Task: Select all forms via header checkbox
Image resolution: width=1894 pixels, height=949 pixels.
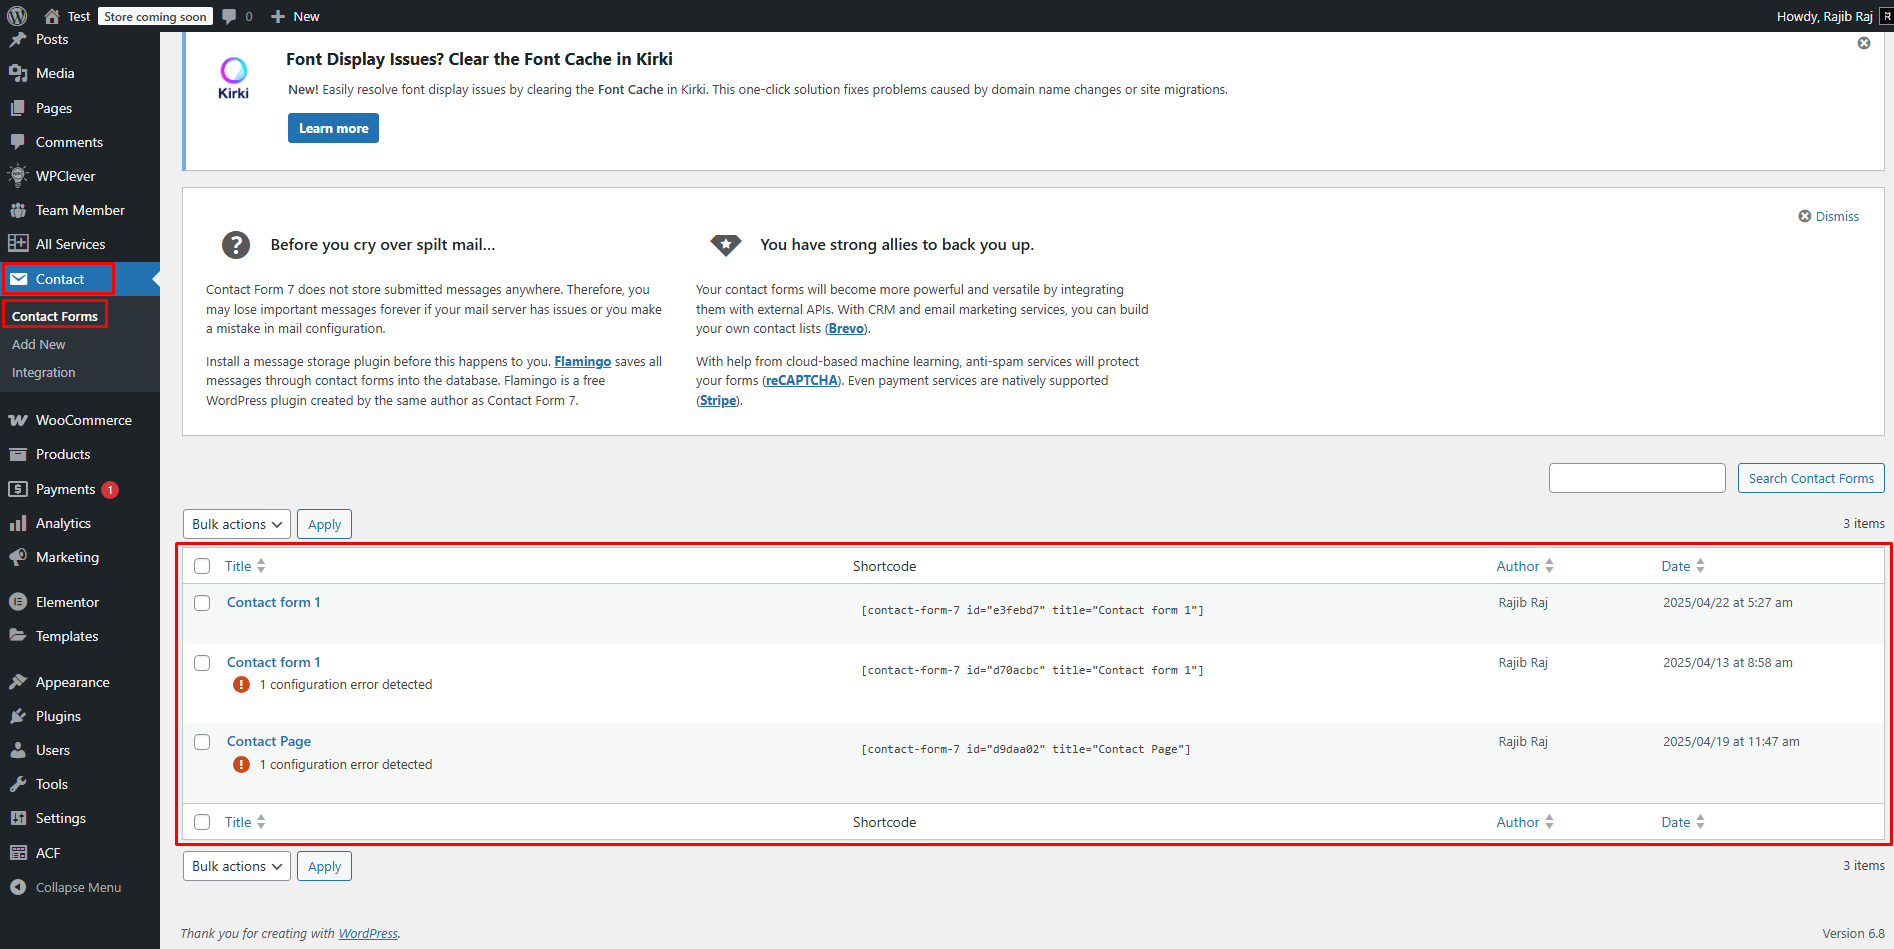Action: (202, 566)
